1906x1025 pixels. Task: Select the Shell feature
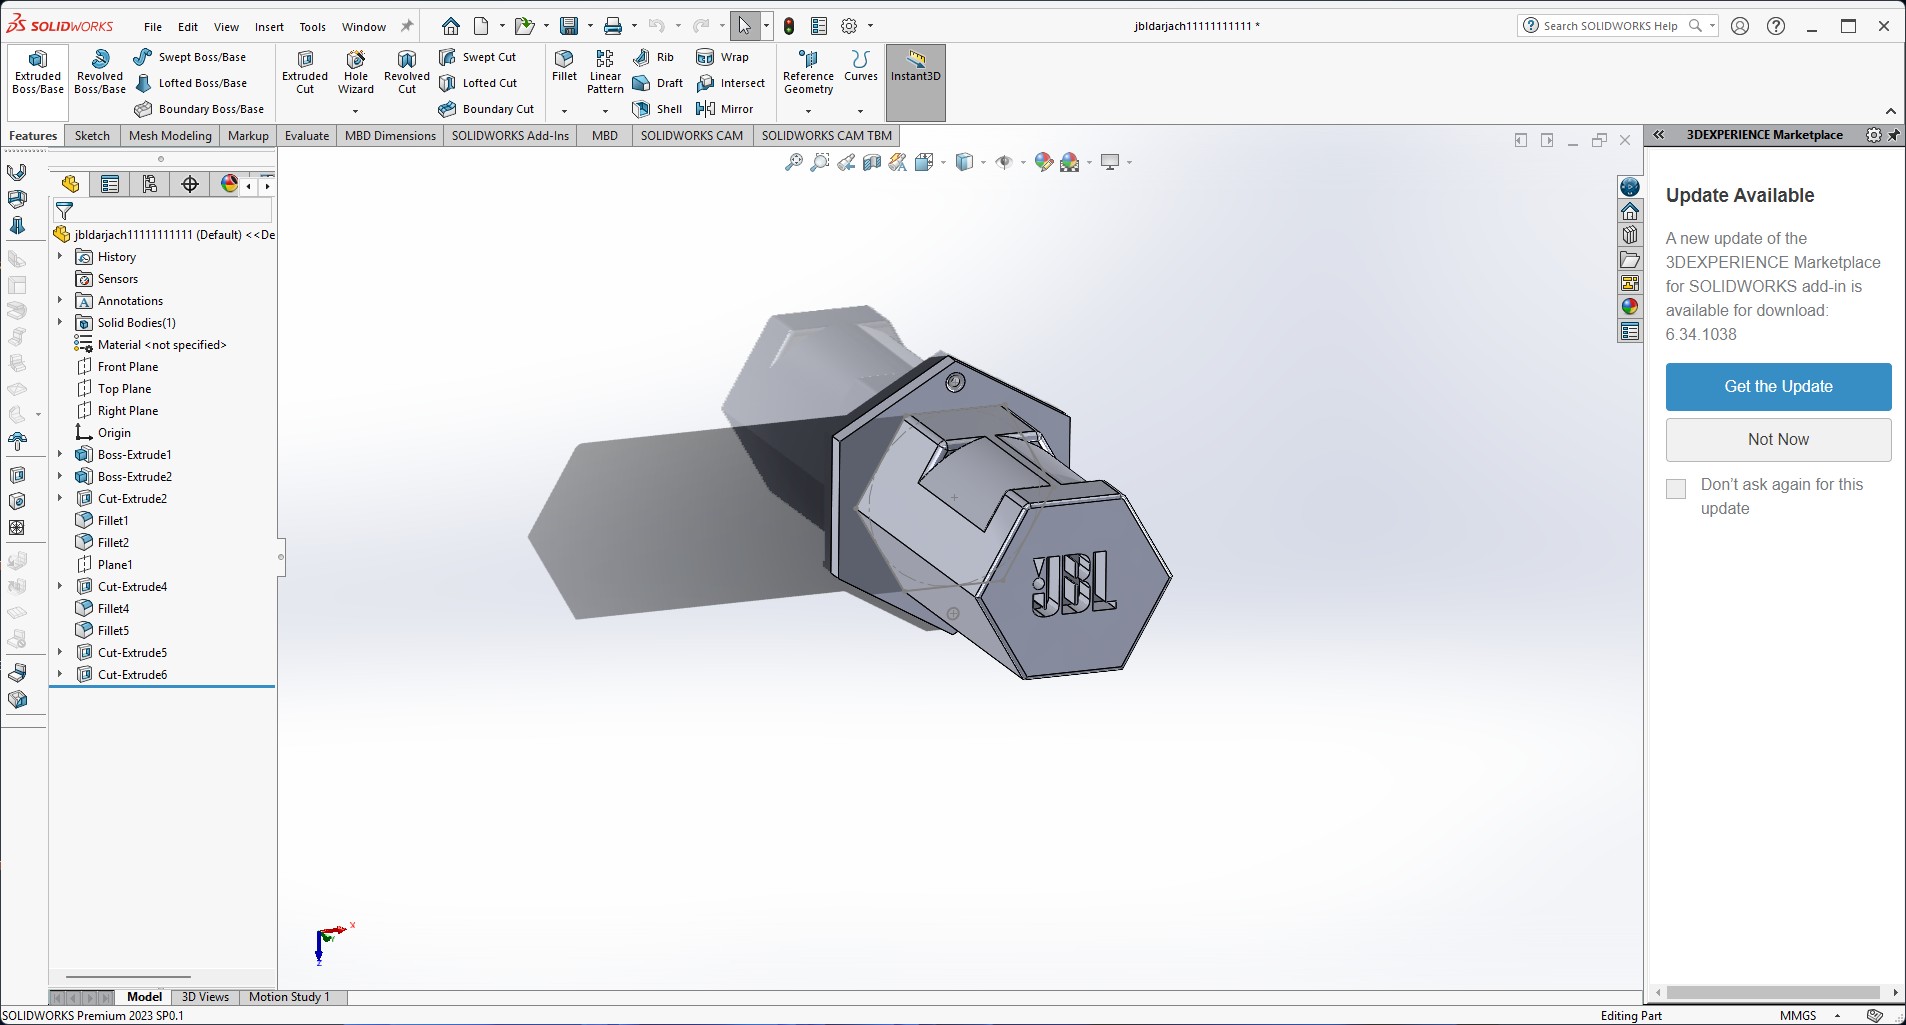click(x=658, y=109)
